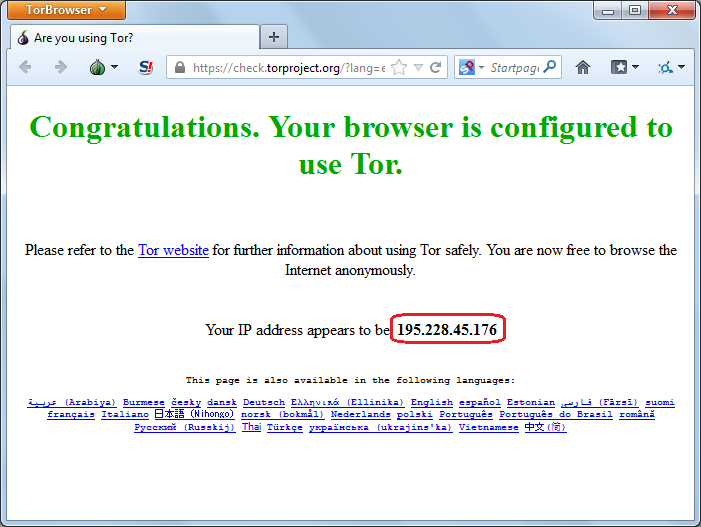Open the Tor website link
The width and height of the screenshot is (701, 527).
click(x=173, y=250)
